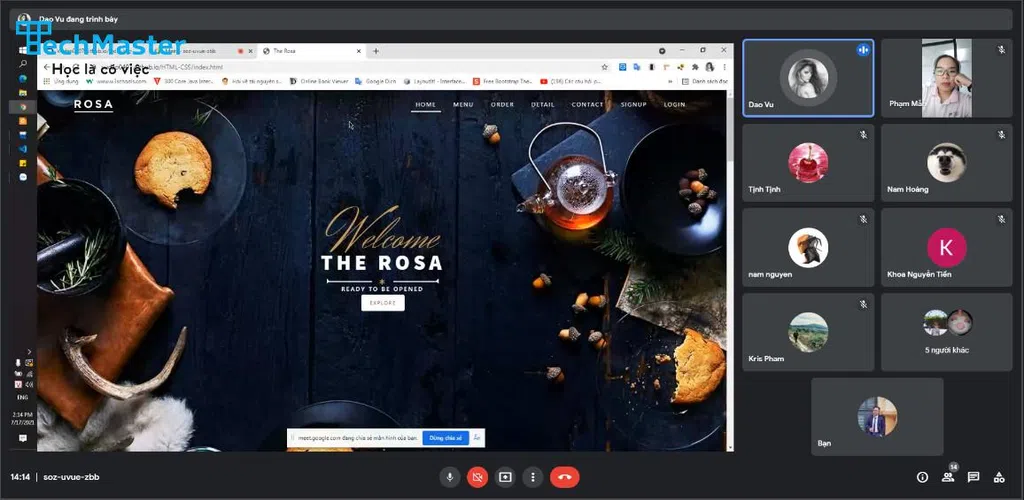The height and width of the screenshot is (500, 1024).
Task: Click CONTACT in Rosa navigation
Action: click(x=587, y=104)
